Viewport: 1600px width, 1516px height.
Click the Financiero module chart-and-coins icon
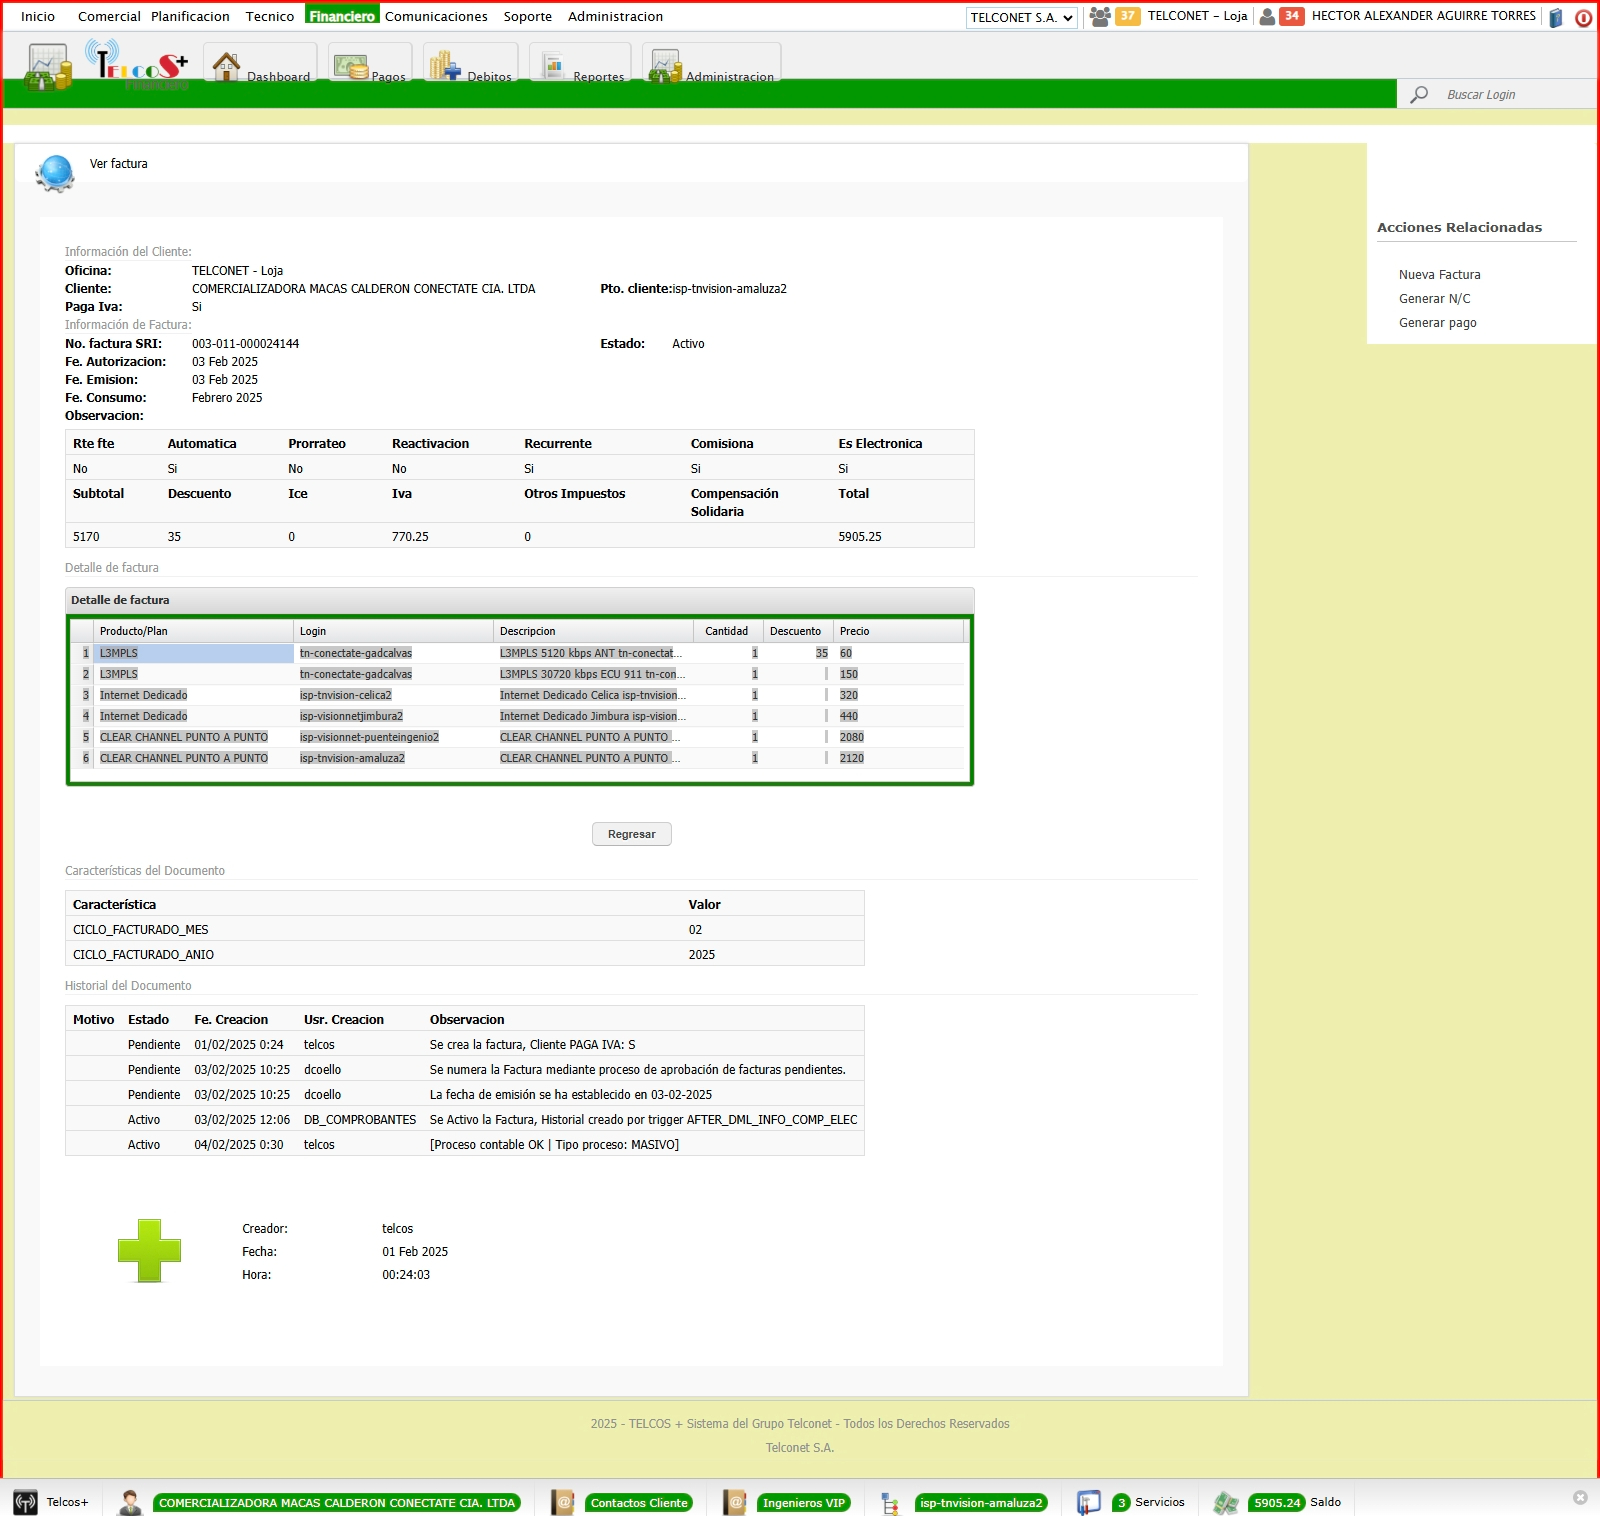click(x=48, y=67)
